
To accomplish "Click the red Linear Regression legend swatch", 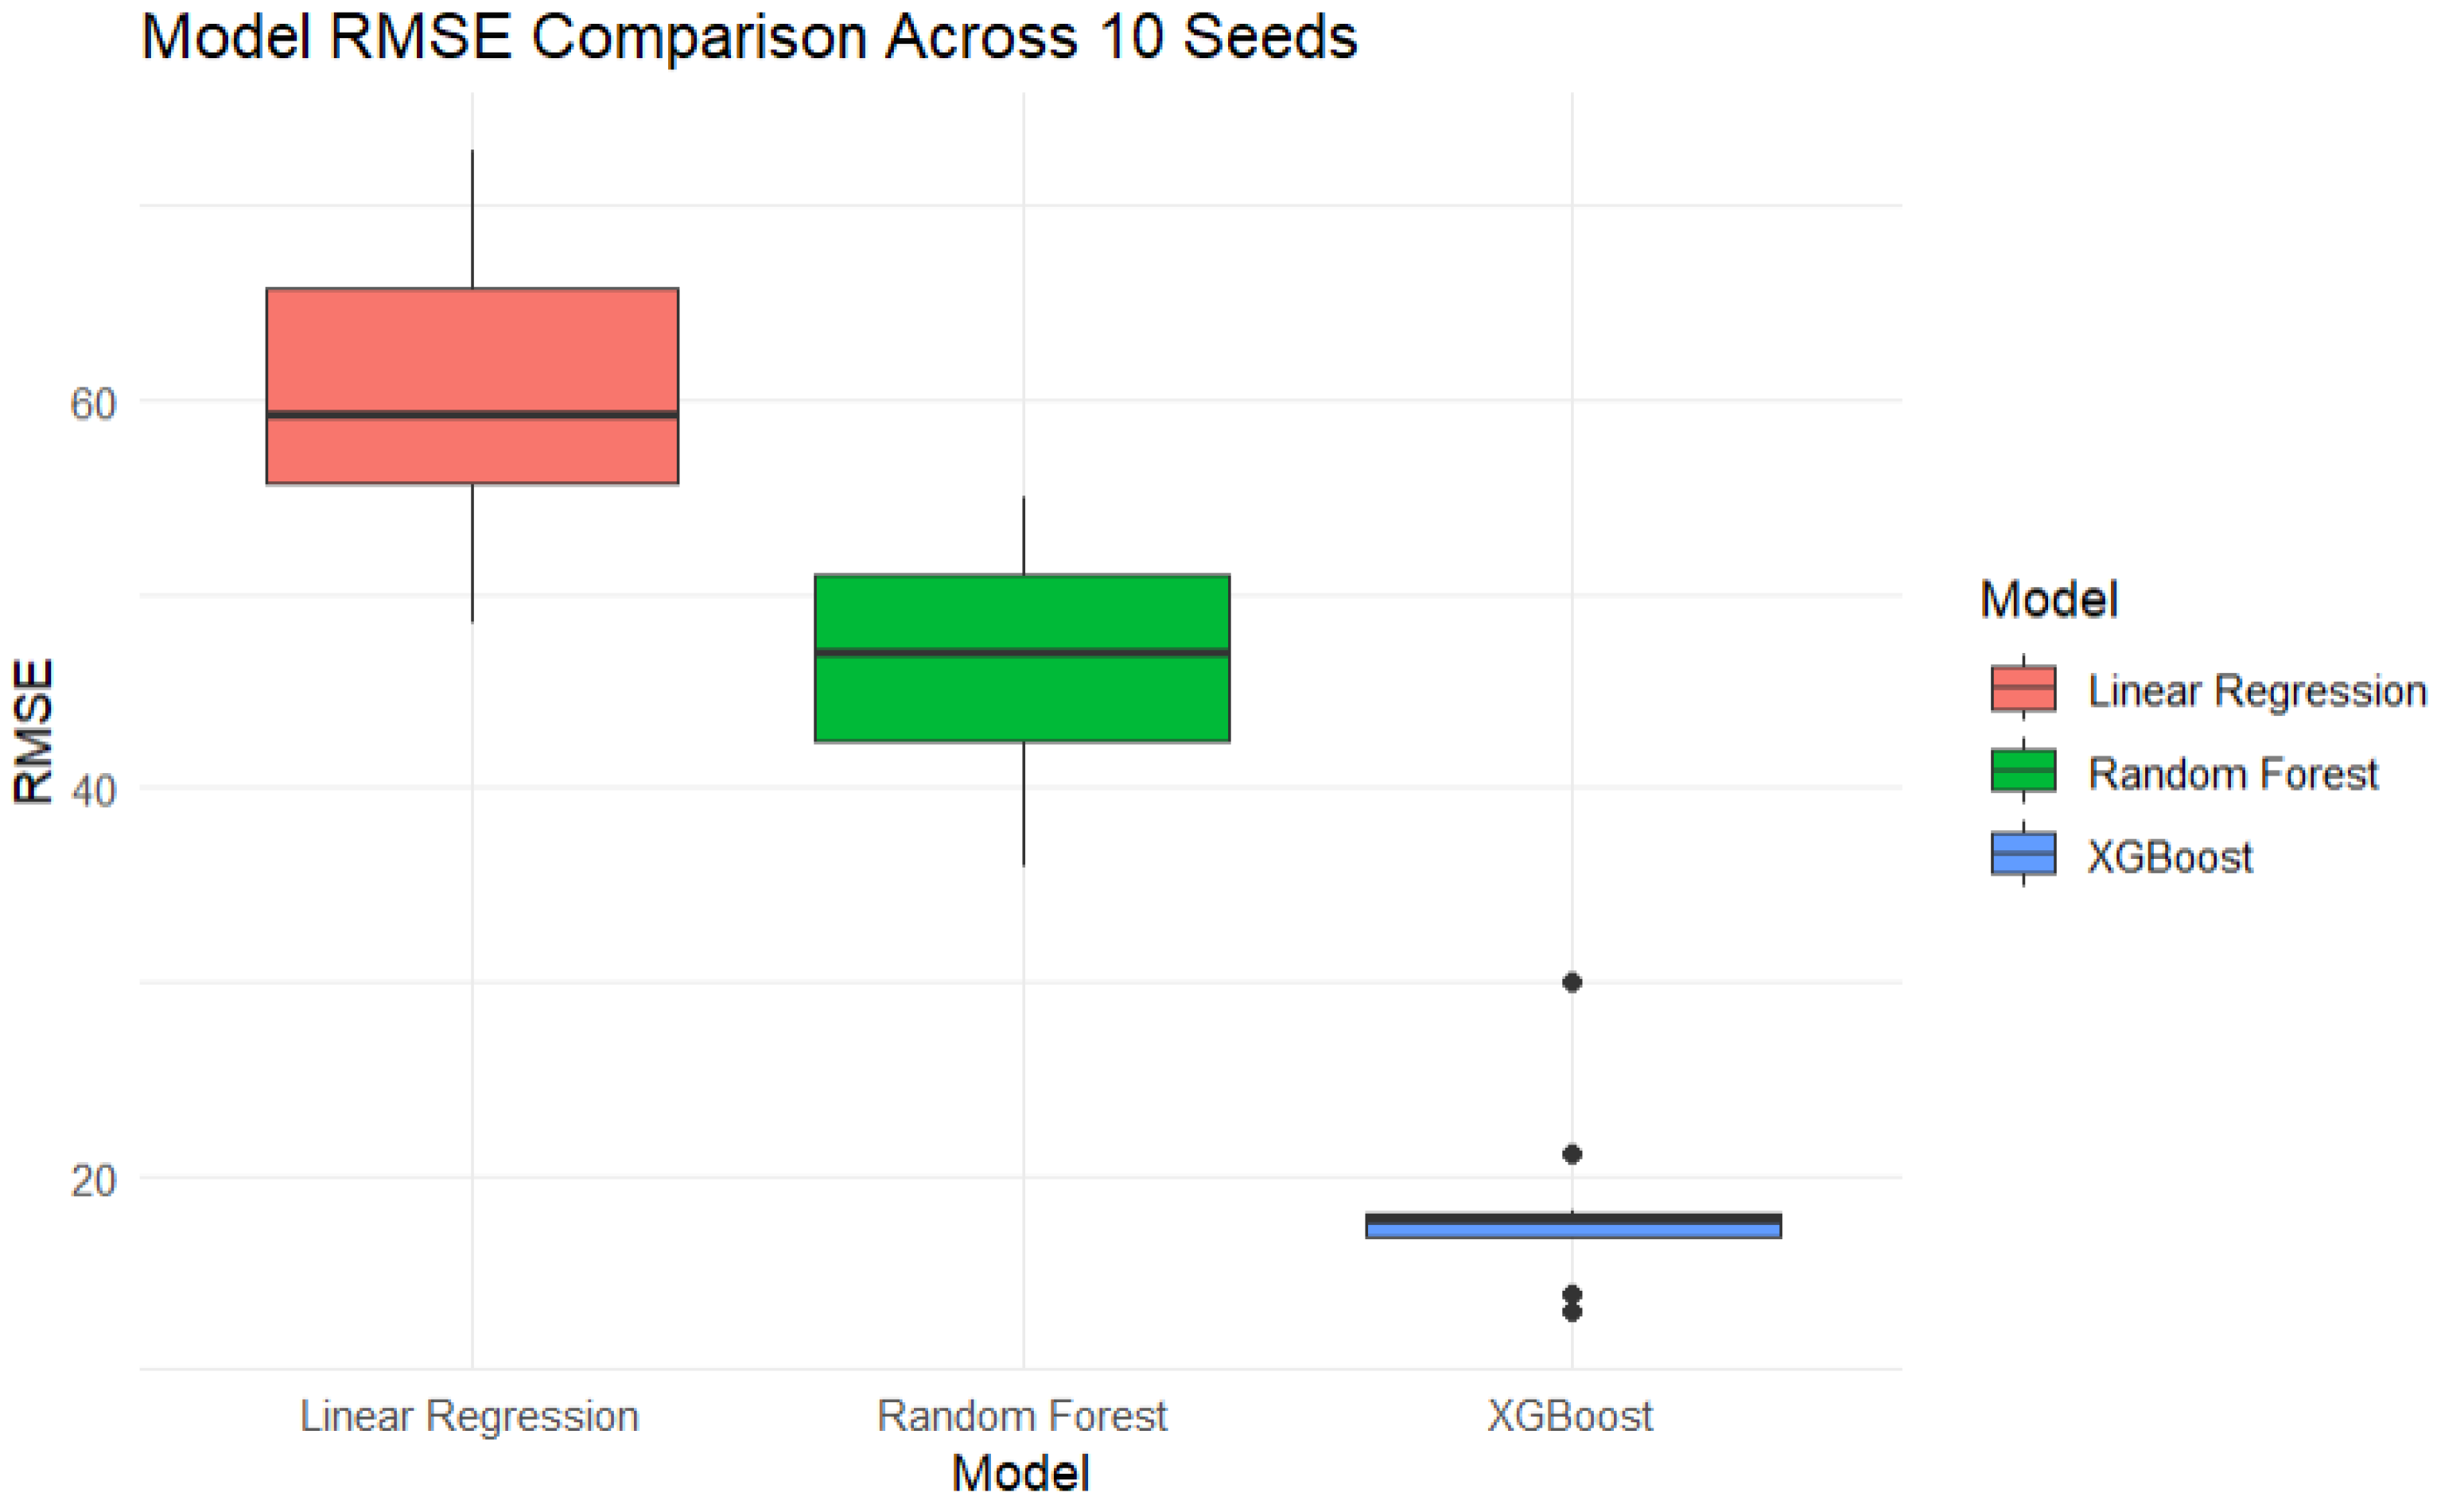I will (x=2022, y=689).
